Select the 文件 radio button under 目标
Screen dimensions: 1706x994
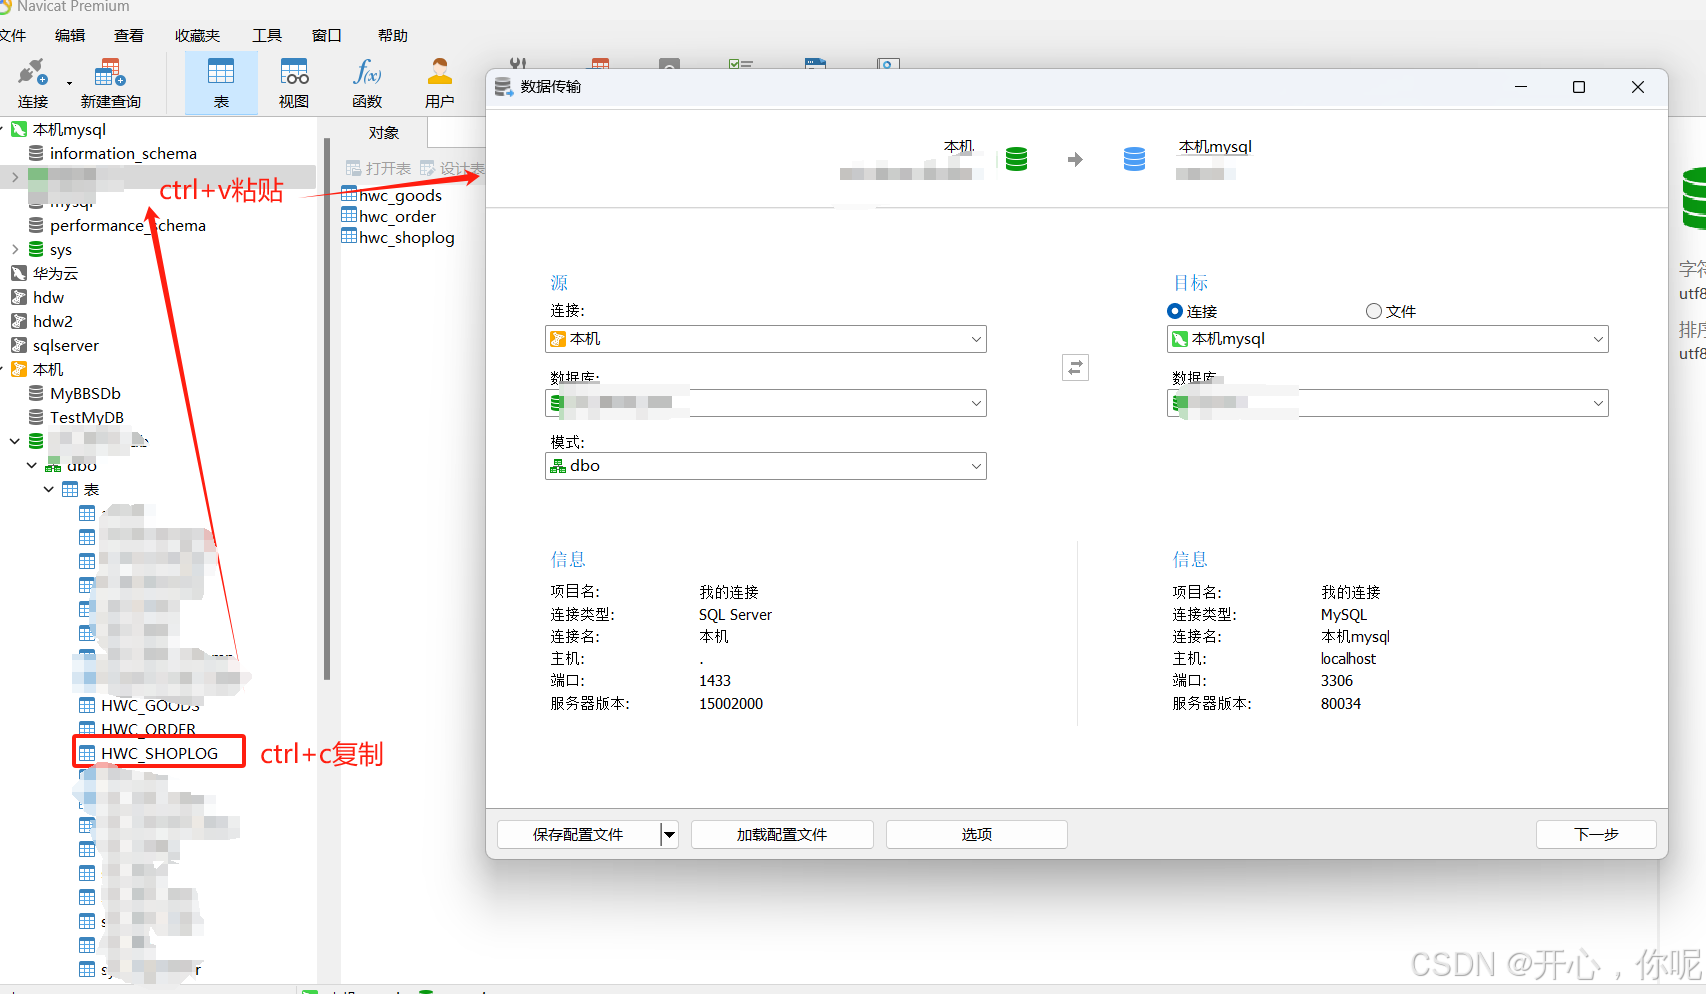tap(1373, 311)
